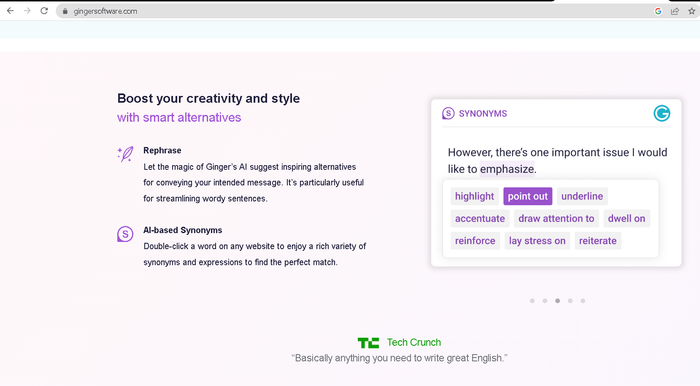Screen dimensions: 700x386
Task: Click the 'SYNONYMS' panel title
Action: (x=483, y=114)
